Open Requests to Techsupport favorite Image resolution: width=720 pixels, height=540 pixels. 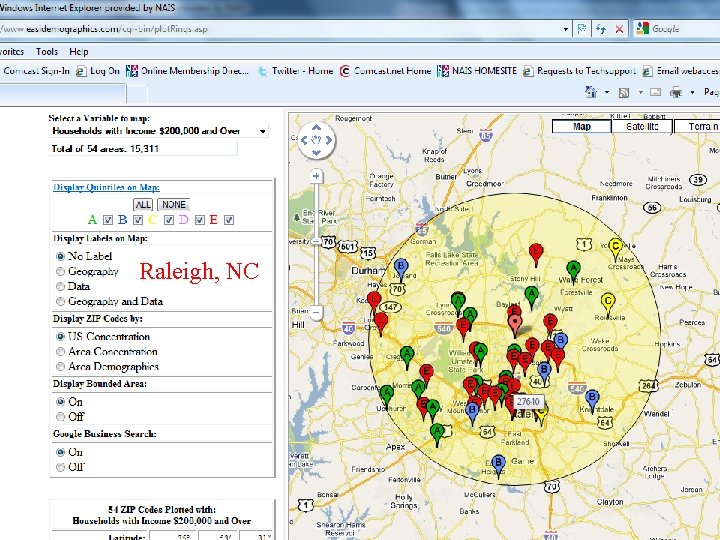(579, 71)
